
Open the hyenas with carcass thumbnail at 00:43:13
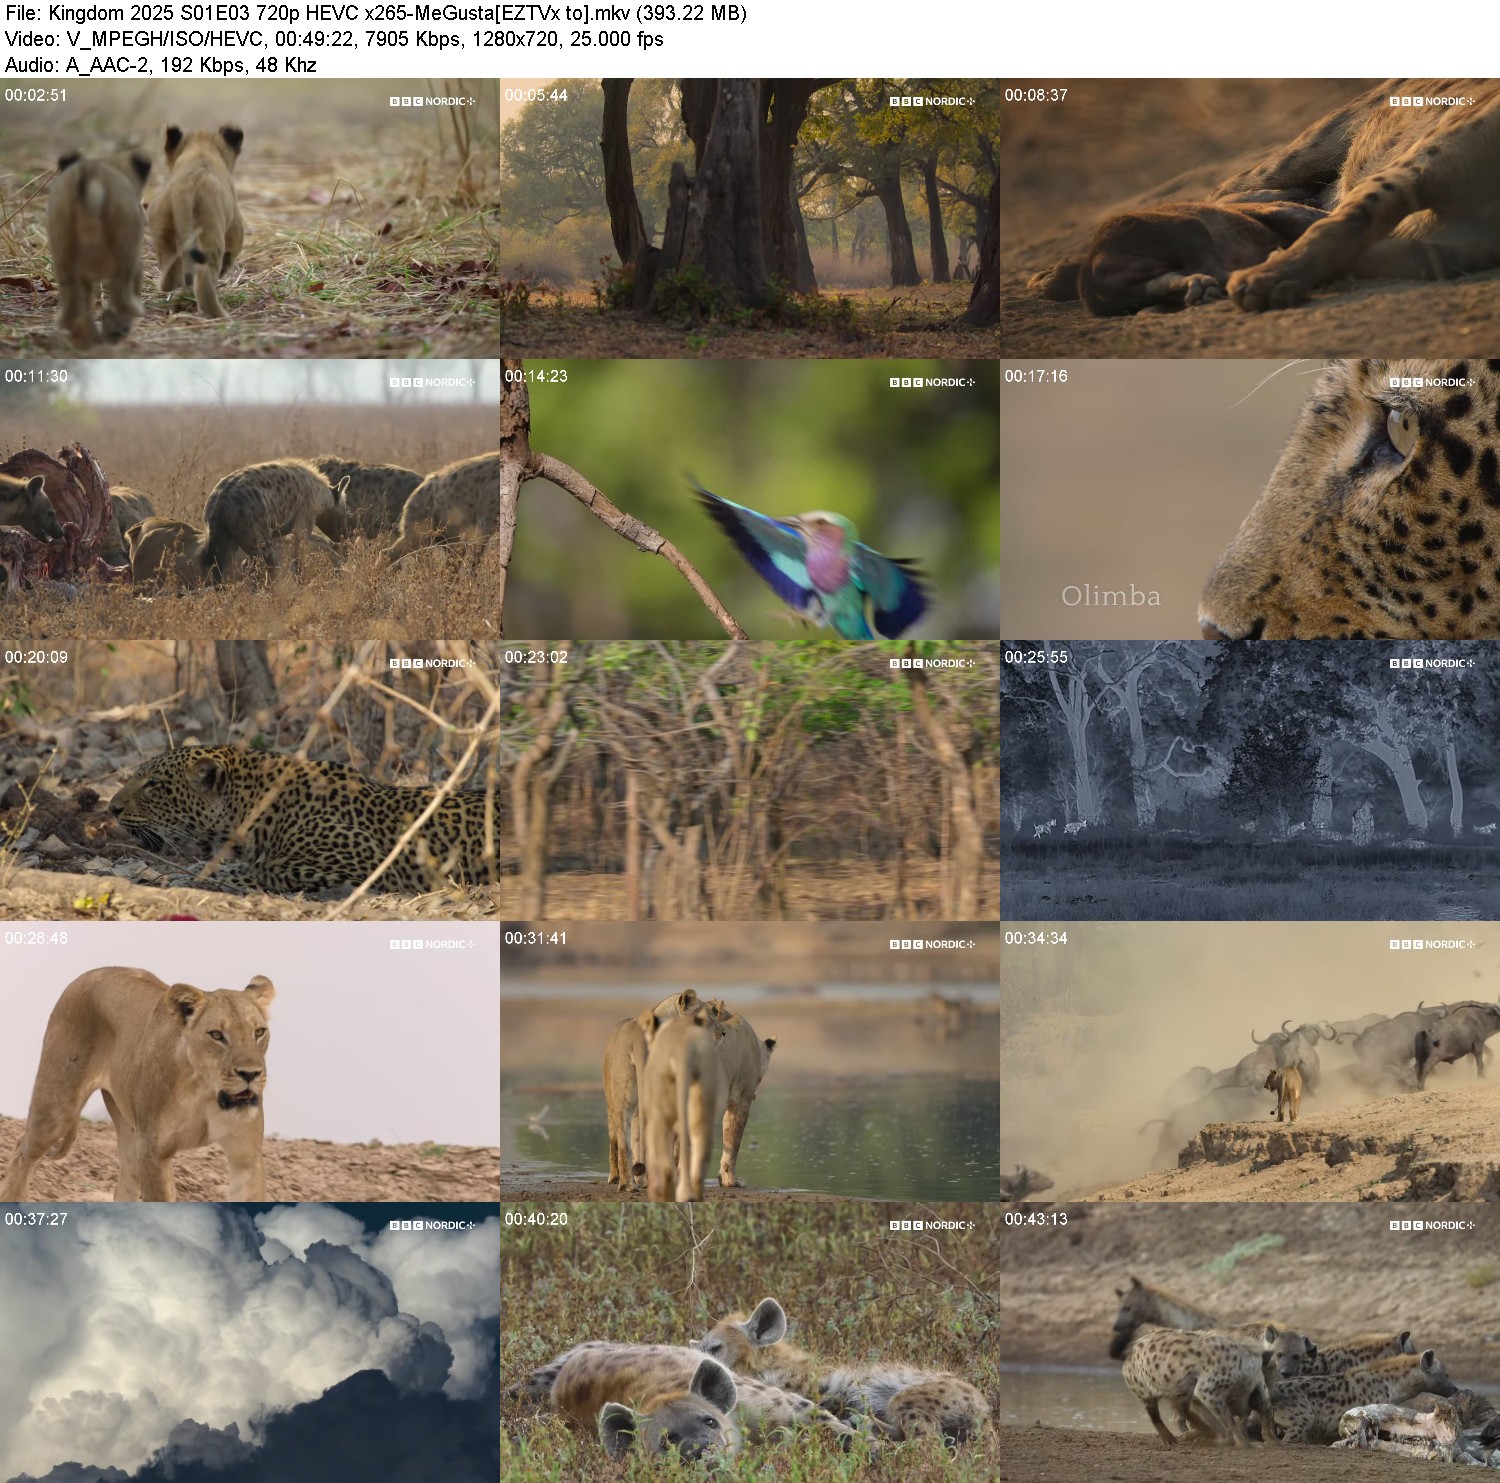(1250, 1342)
